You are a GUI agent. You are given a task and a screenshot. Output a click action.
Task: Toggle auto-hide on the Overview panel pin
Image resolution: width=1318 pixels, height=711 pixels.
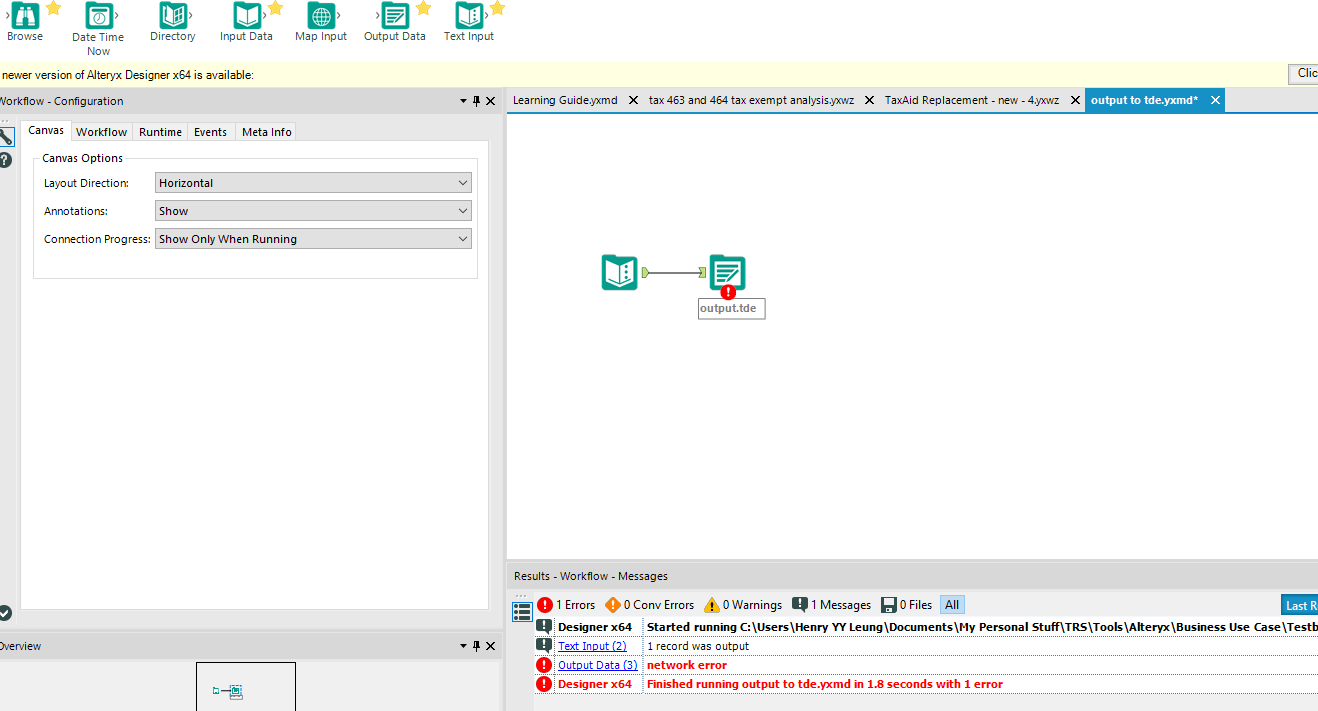tap(476, 645)
